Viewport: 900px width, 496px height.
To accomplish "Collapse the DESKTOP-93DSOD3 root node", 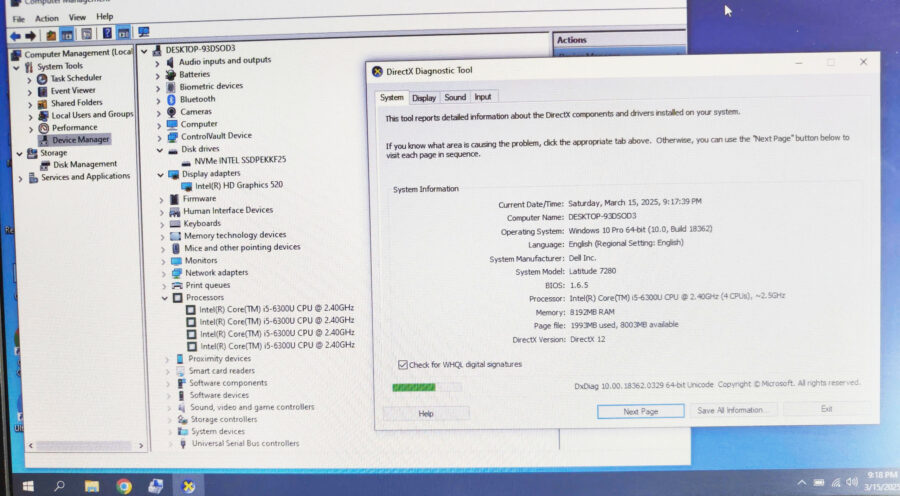I will (144, 52).
